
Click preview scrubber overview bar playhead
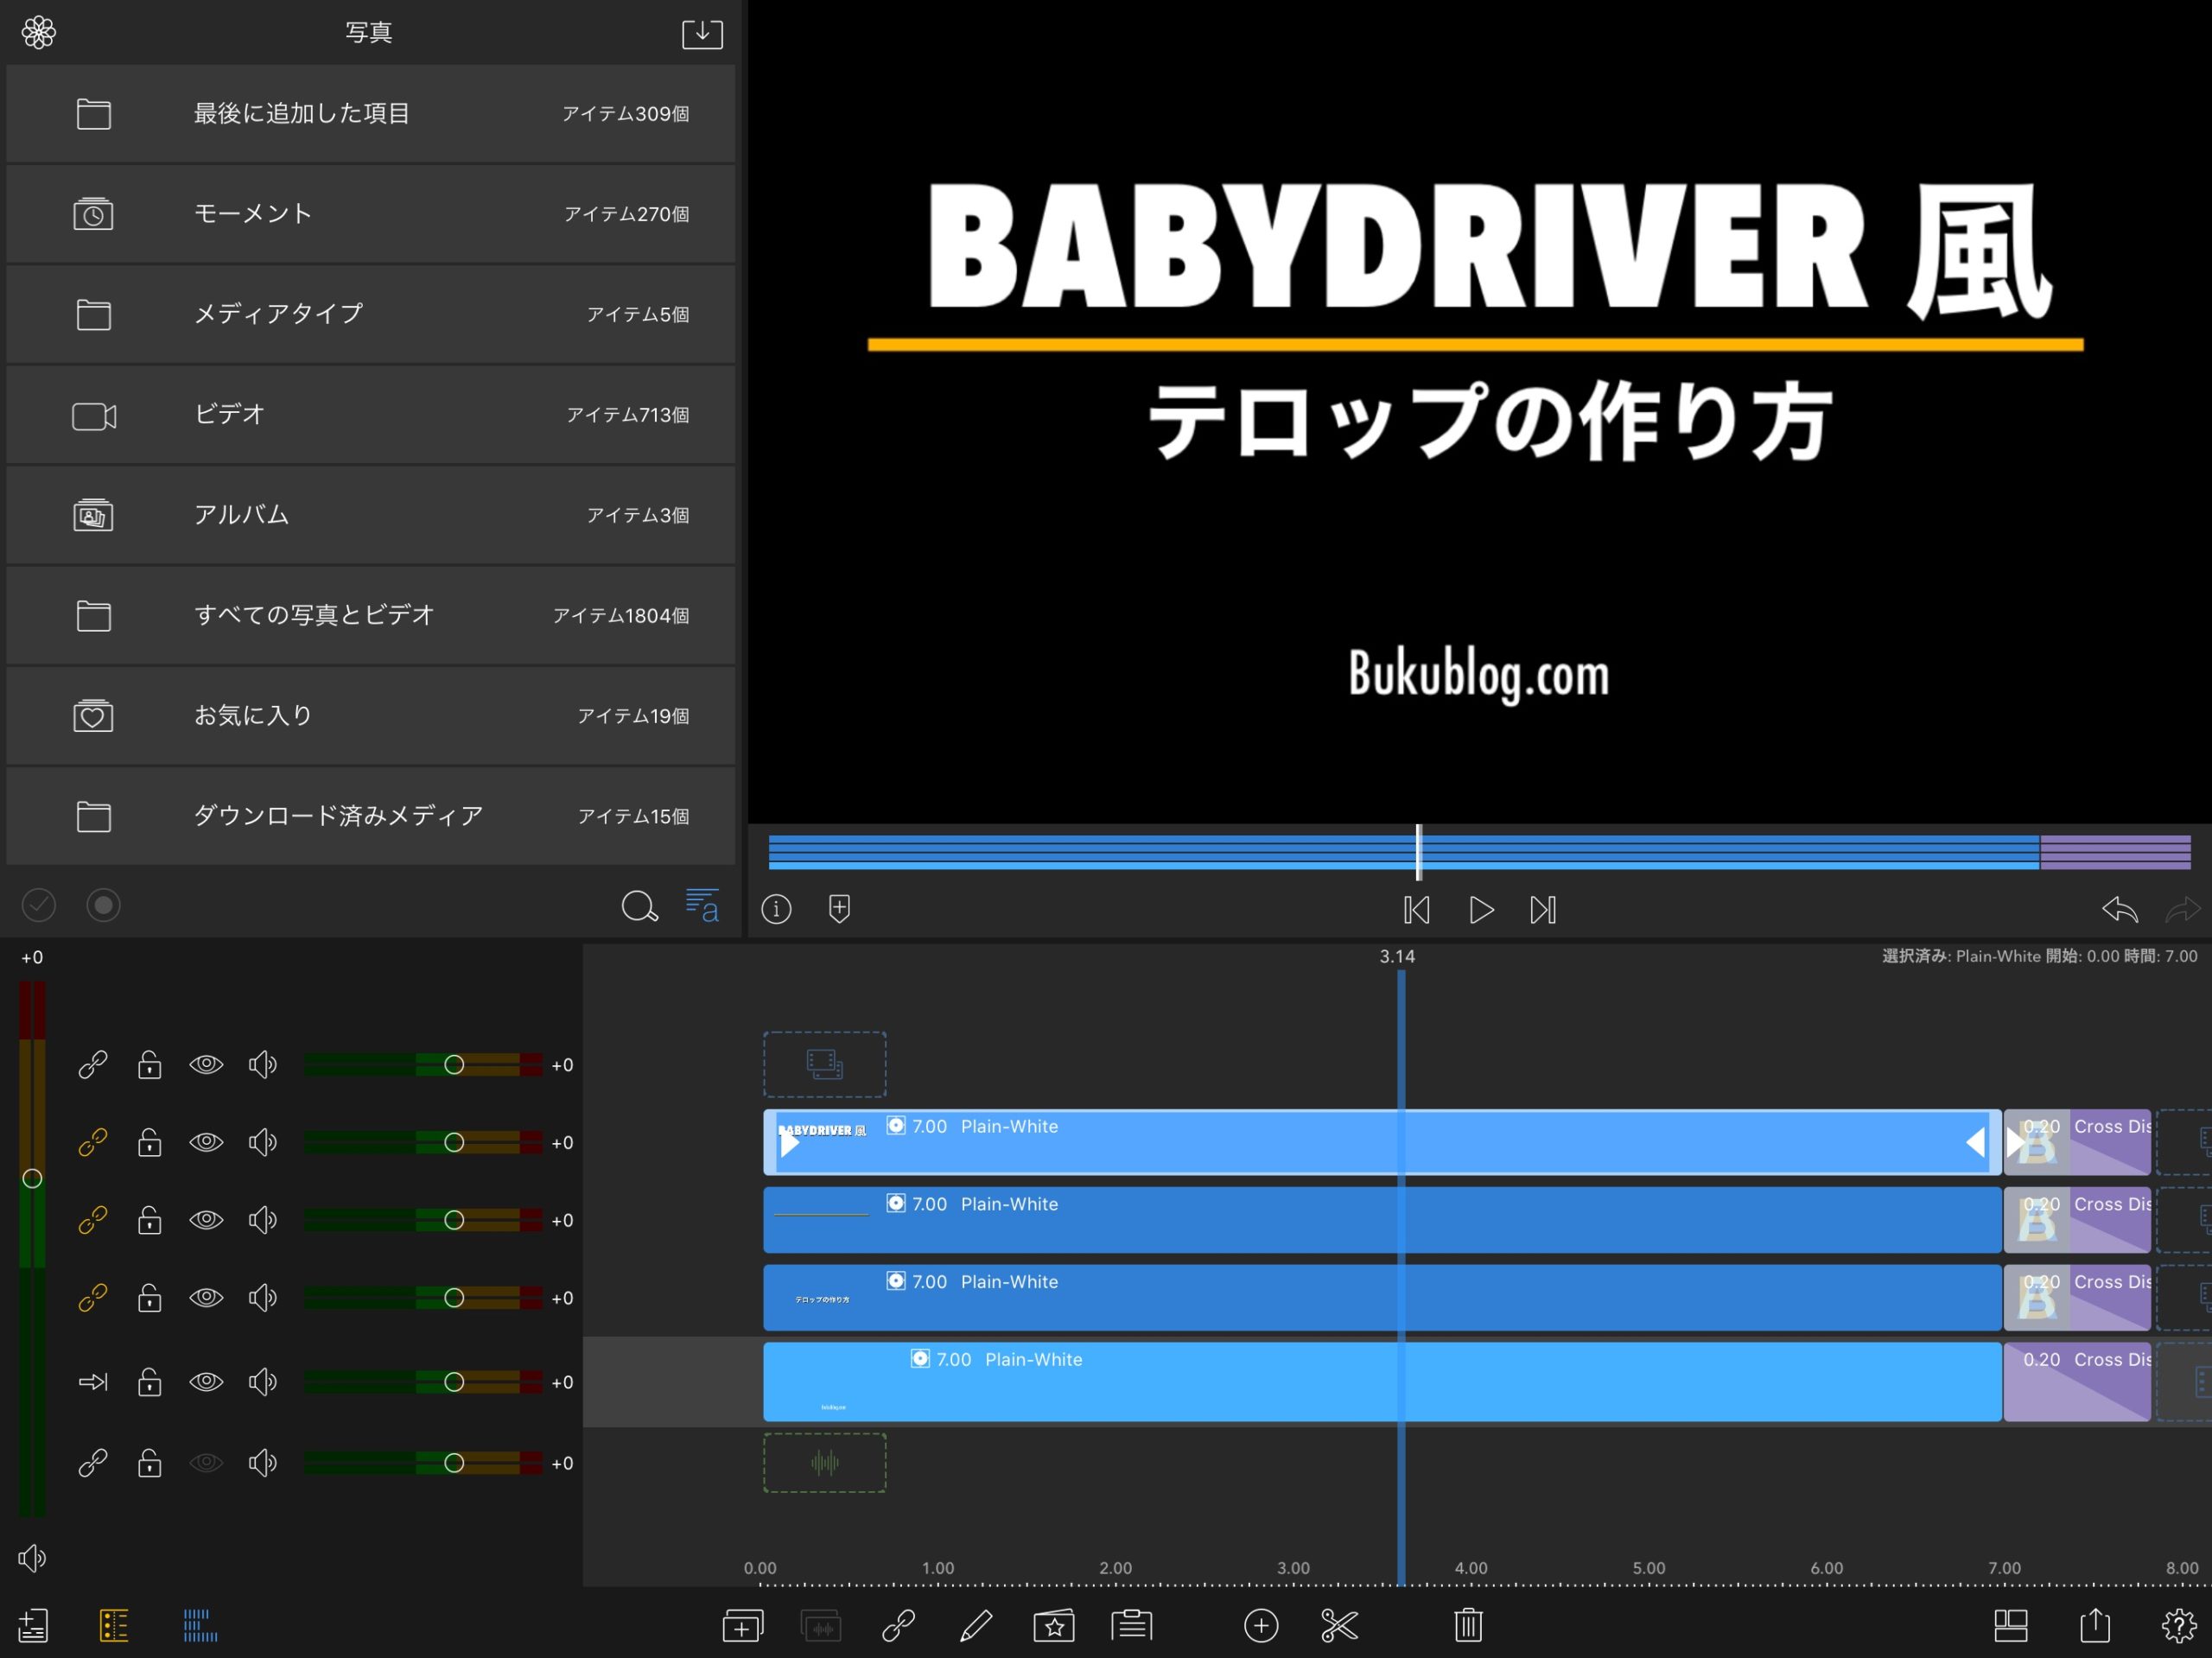point(1418,852)
